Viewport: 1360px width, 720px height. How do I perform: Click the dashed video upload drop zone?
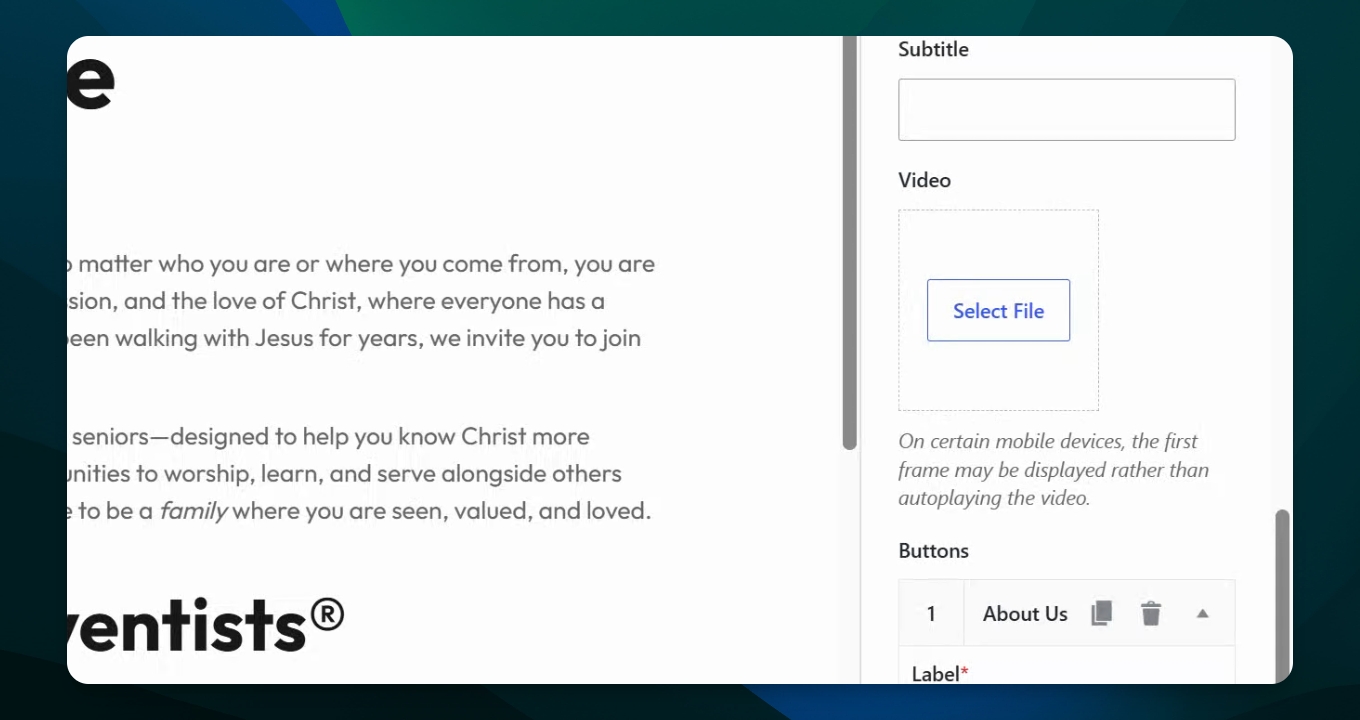(x=998, y=310)
